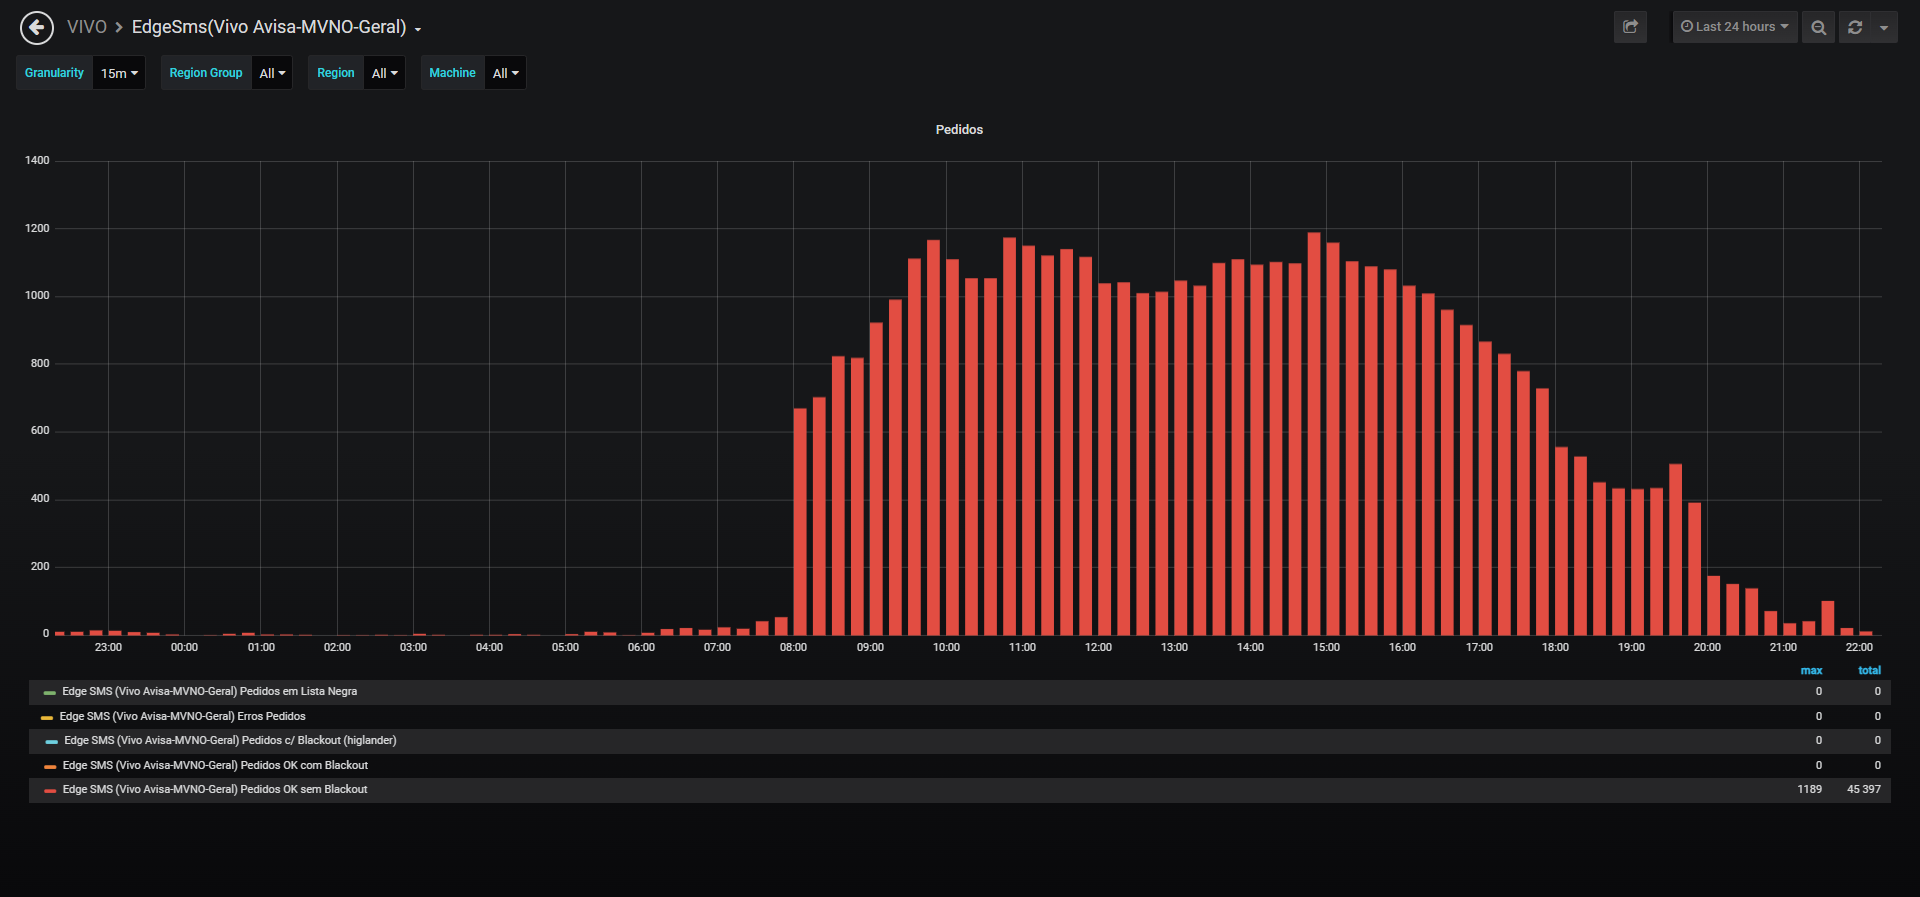Click the zoom out magnifier icon
The height and width of the screenshot is (897, 1920).
pos(1818,27)
